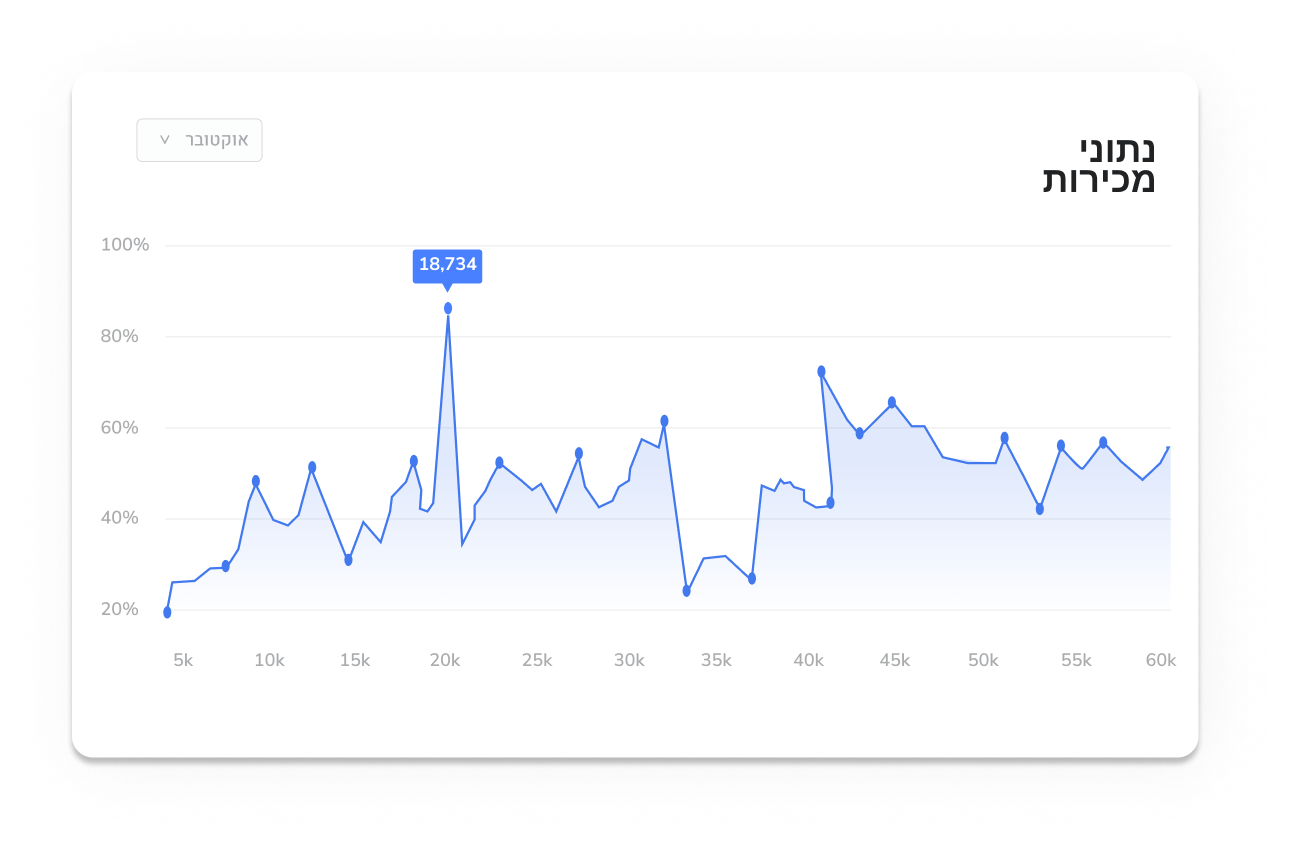The width and height of the screenshot is (1289, 848).
Task: Click the data point near 51k peak
Action: (x=1005, y=438)
